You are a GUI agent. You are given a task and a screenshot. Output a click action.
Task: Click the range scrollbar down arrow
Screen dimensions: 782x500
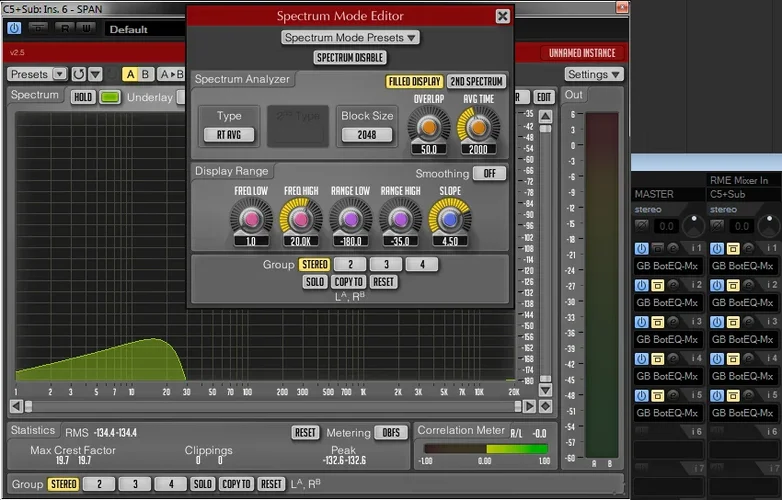tap(546, 390)
